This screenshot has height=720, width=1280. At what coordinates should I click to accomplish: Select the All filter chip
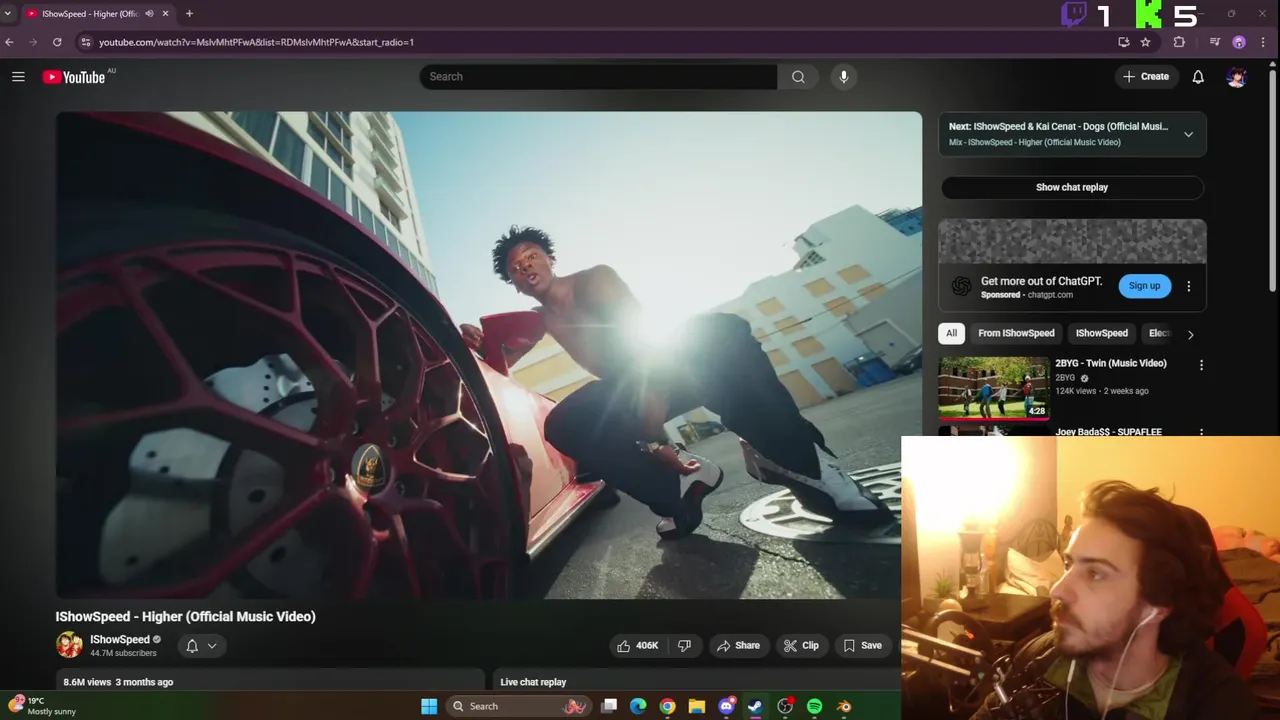point(952,333)
